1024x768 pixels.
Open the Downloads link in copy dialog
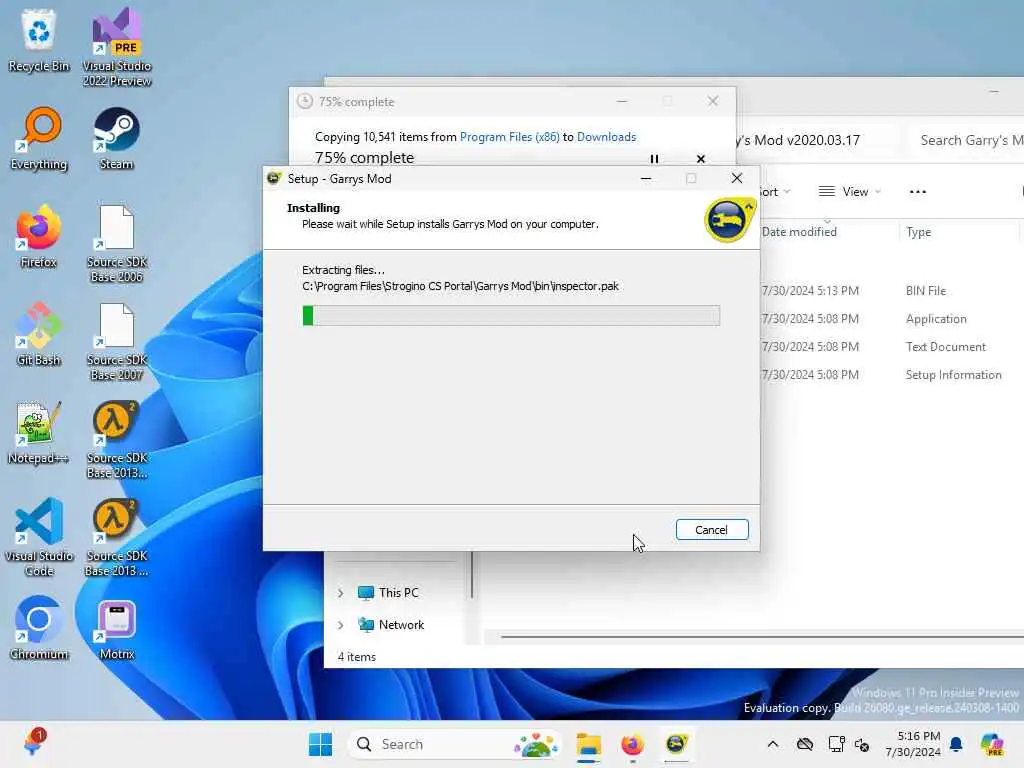click(x=606, y=136)
